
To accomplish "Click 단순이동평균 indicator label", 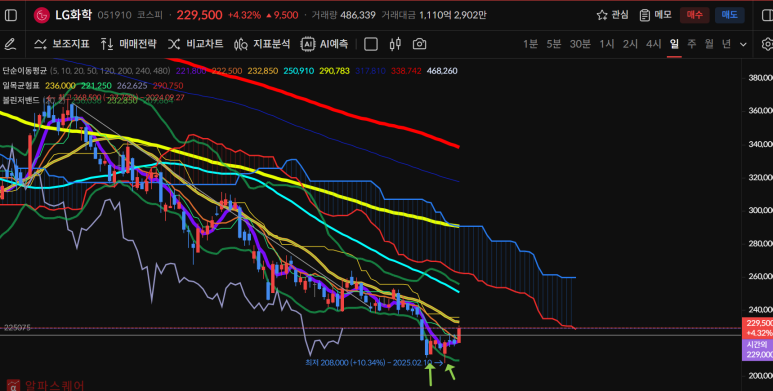I will (x=25, y=71).
